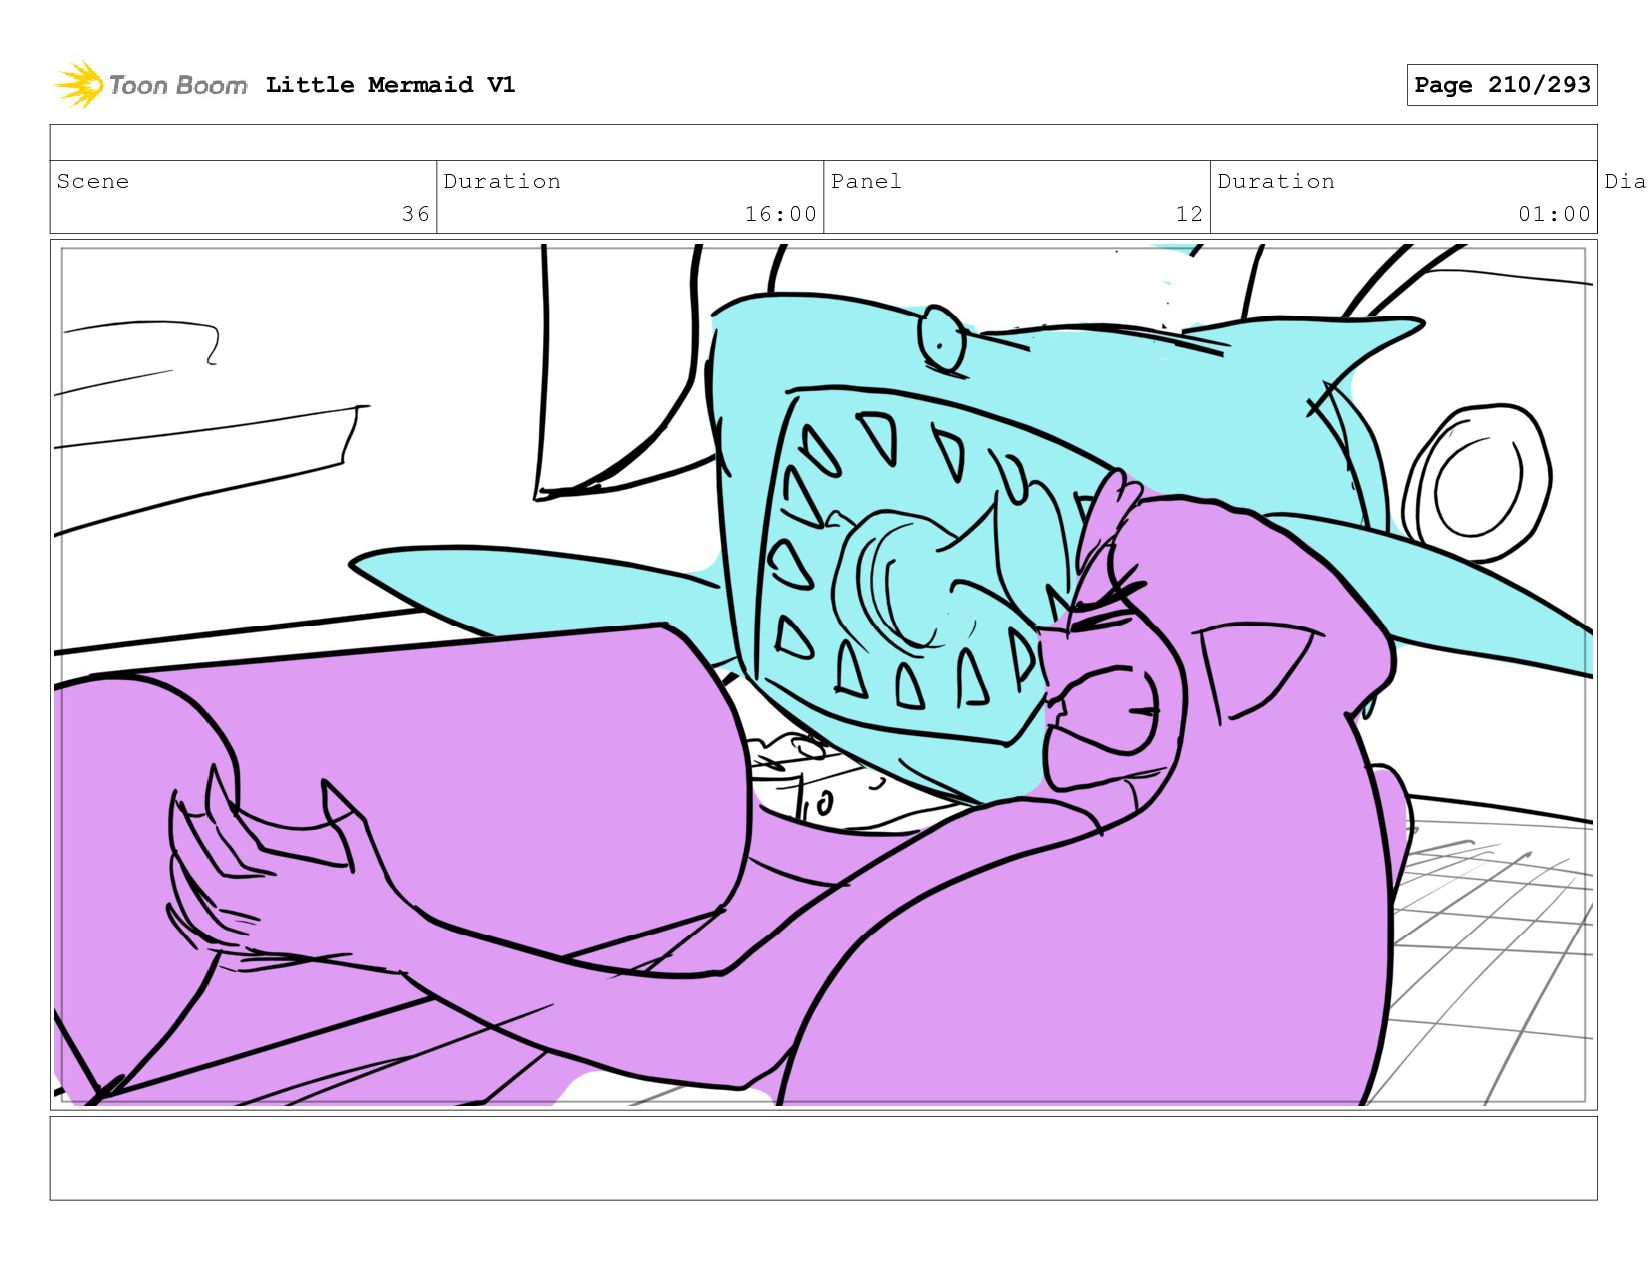Click the 'Panel' column label
Viewport: 1650px width, 1275px height.
tap(866, 181)
